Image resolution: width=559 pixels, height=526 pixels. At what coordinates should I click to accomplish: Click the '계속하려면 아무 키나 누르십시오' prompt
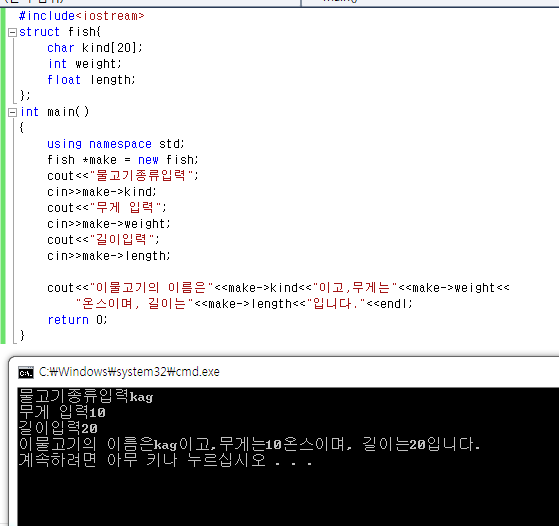click(166, 460)
